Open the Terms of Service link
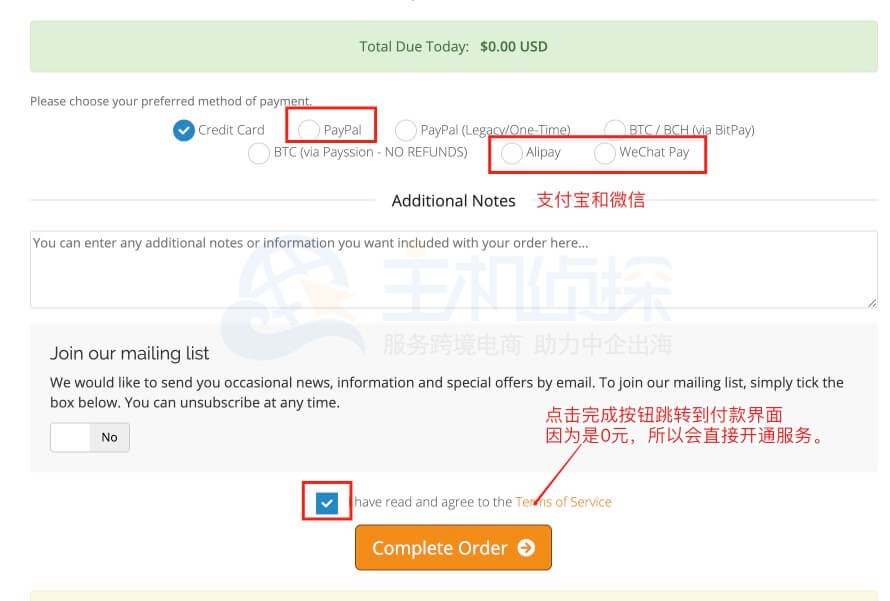This screenshot has height=601, width=890. point(563,502)
